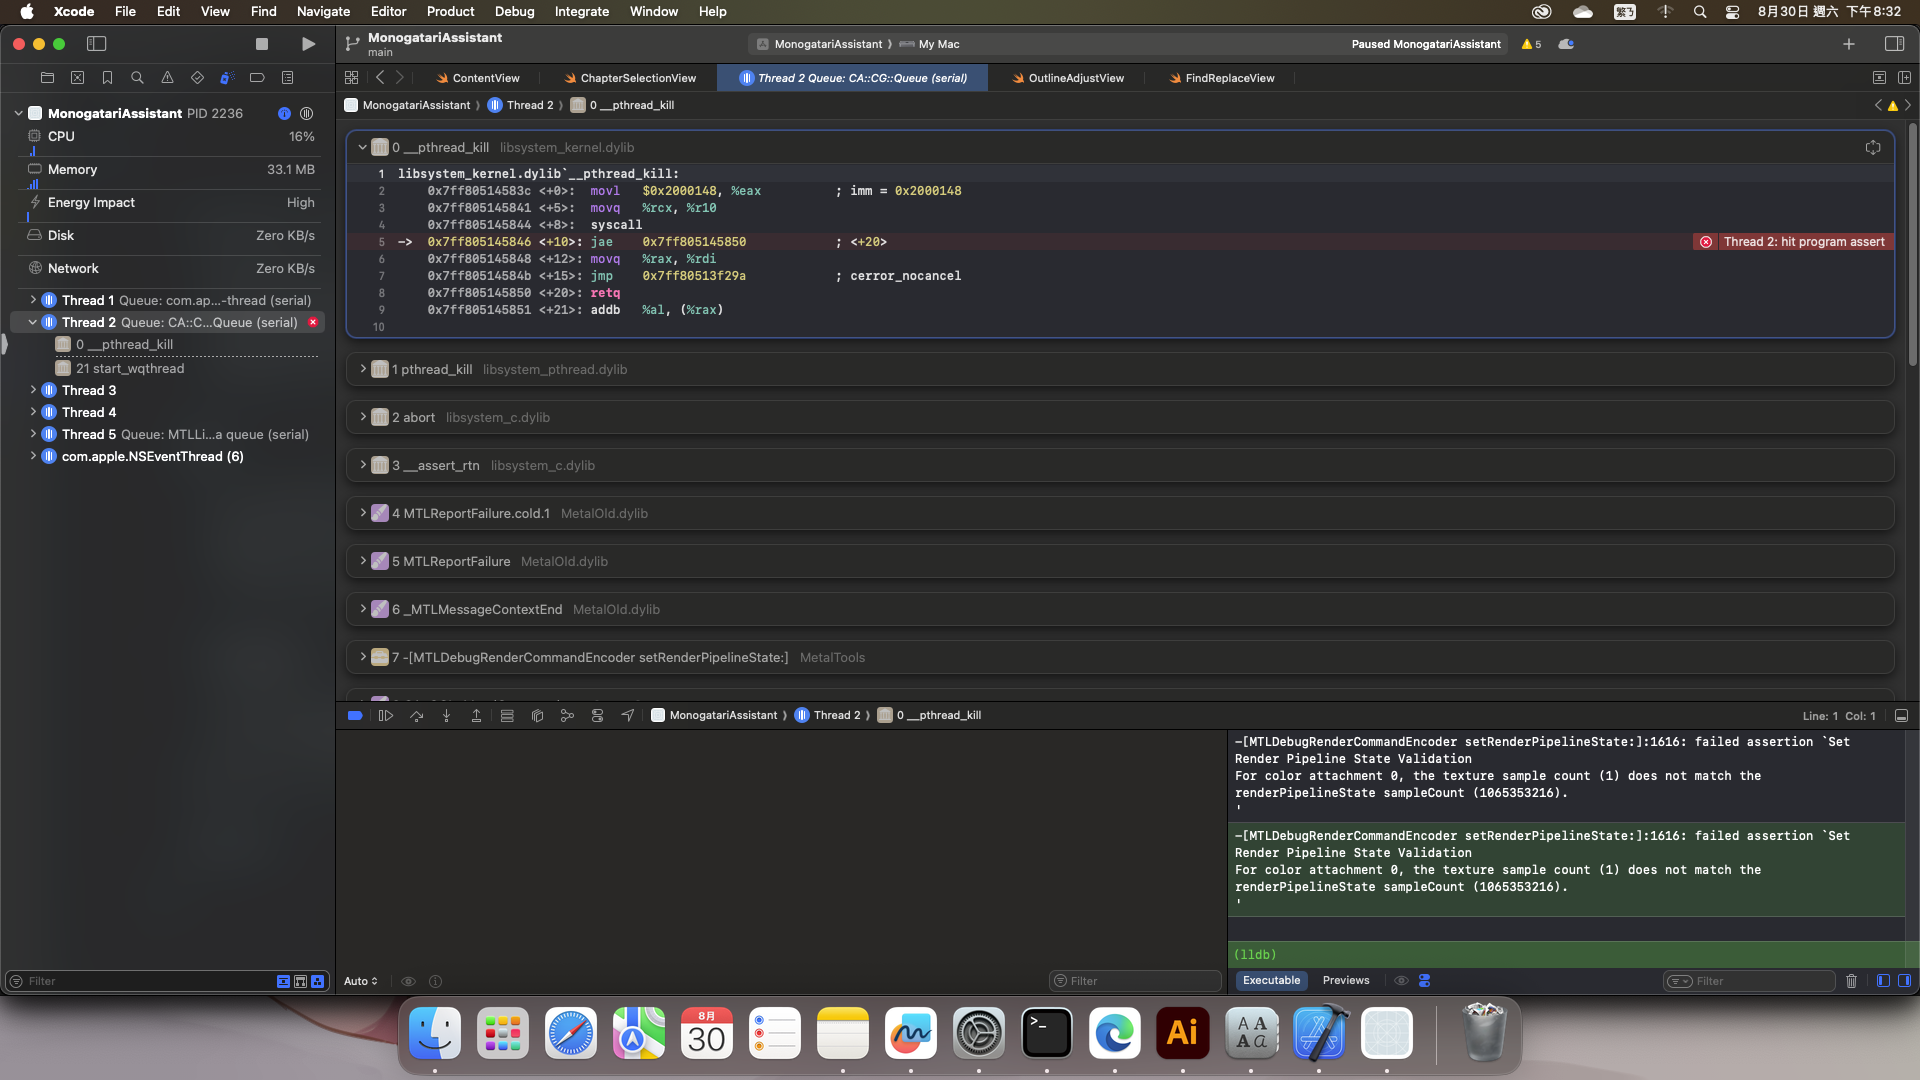Expand the 5 MTLReportFailure frame
The height and width of the screenshot is (1080, 1920).
(x=362, y=561)
